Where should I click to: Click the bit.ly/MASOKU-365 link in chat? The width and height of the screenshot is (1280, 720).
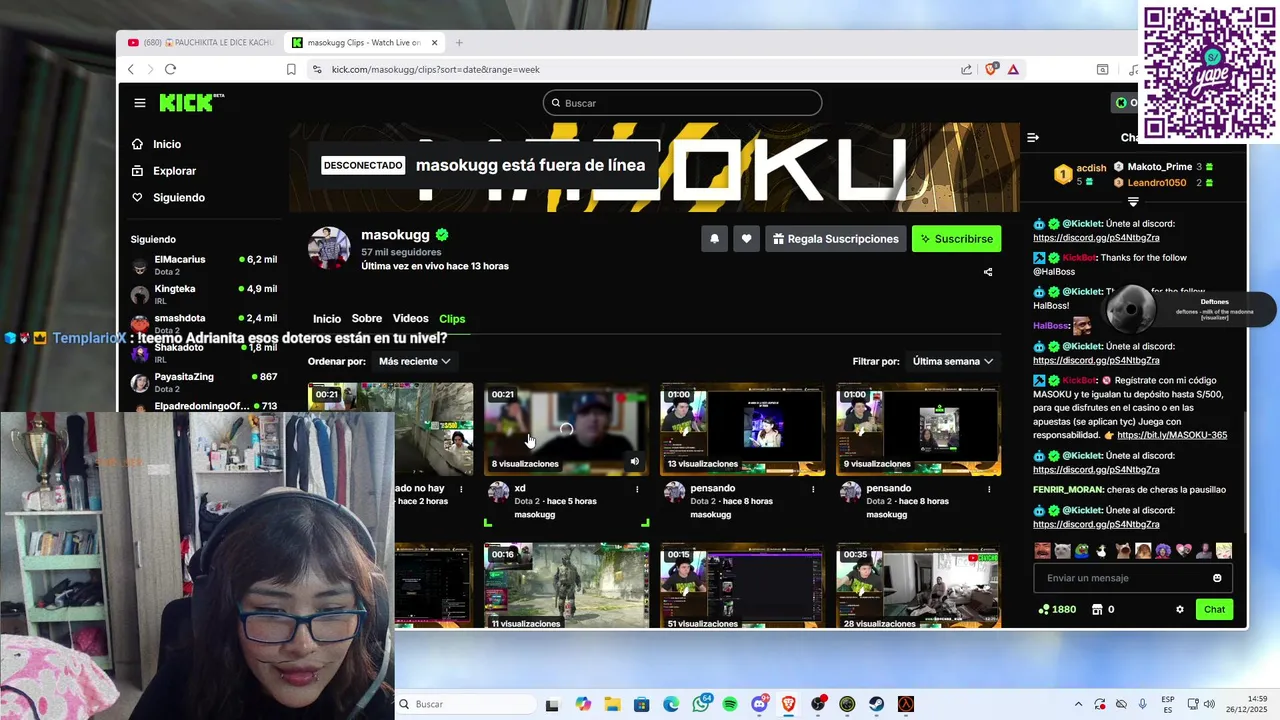[x=1172, y=435]
